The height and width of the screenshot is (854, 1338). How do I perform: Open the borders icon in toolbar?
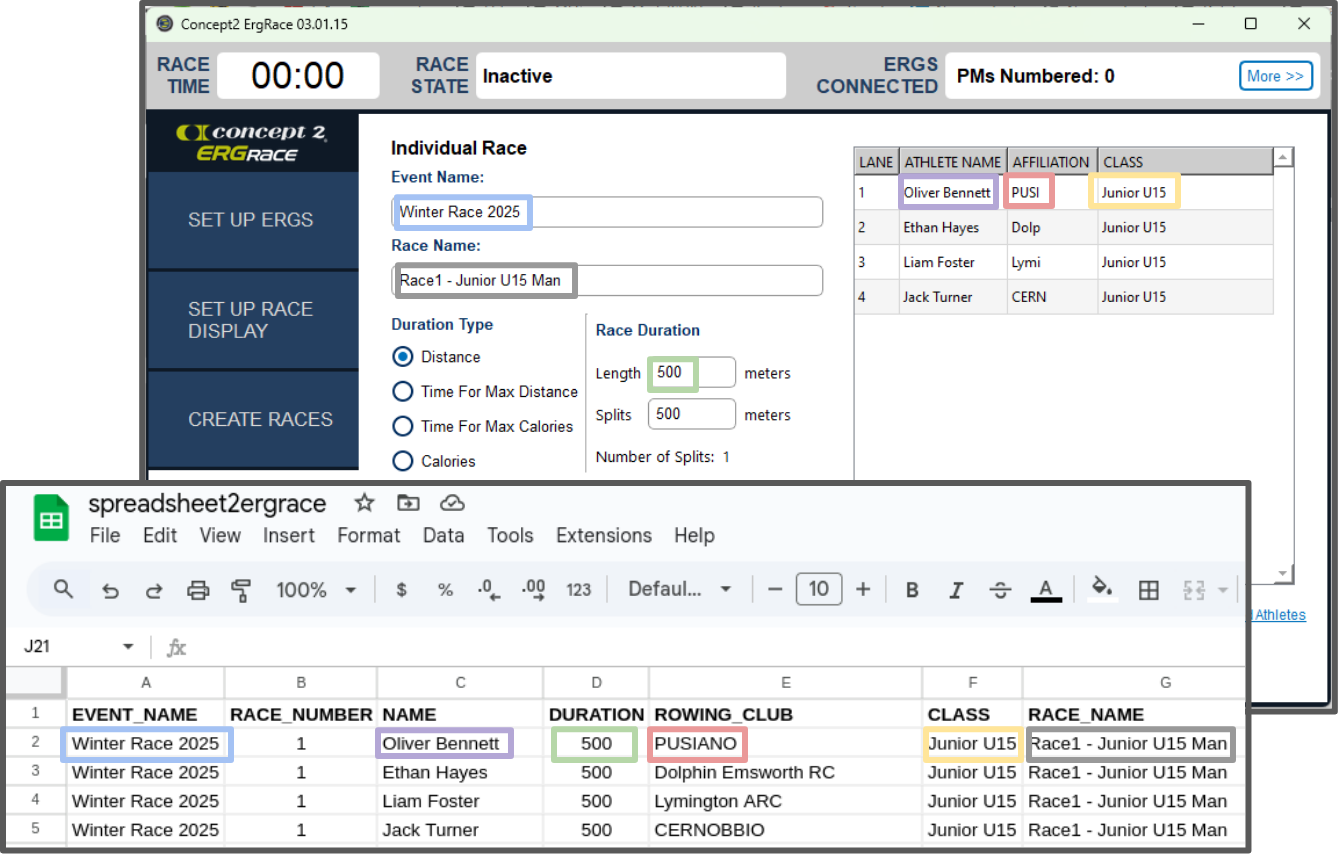(1149, 590)
